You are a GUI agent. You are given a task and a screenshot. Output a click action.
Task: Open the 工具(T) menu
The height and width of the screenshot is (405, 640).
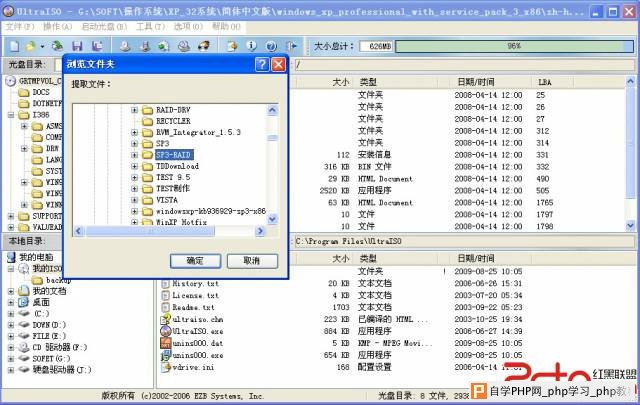tap(151, 27)
